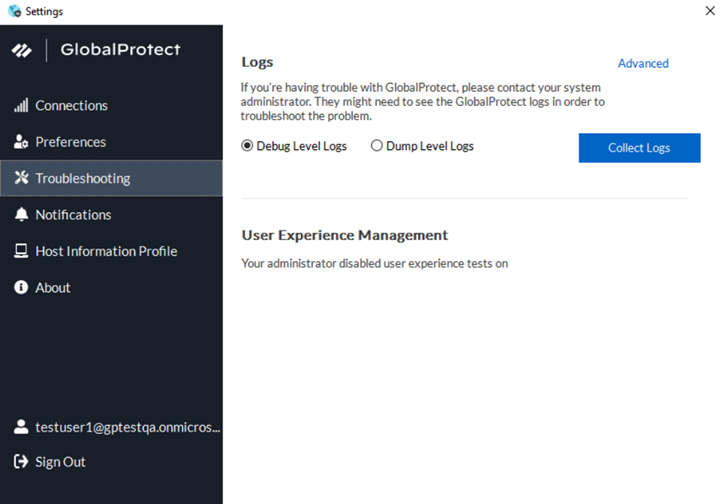Image resolution: width=720 pixels, height=504 pixels.
Task: Open the Advanced link
Action: click(643, 63)
